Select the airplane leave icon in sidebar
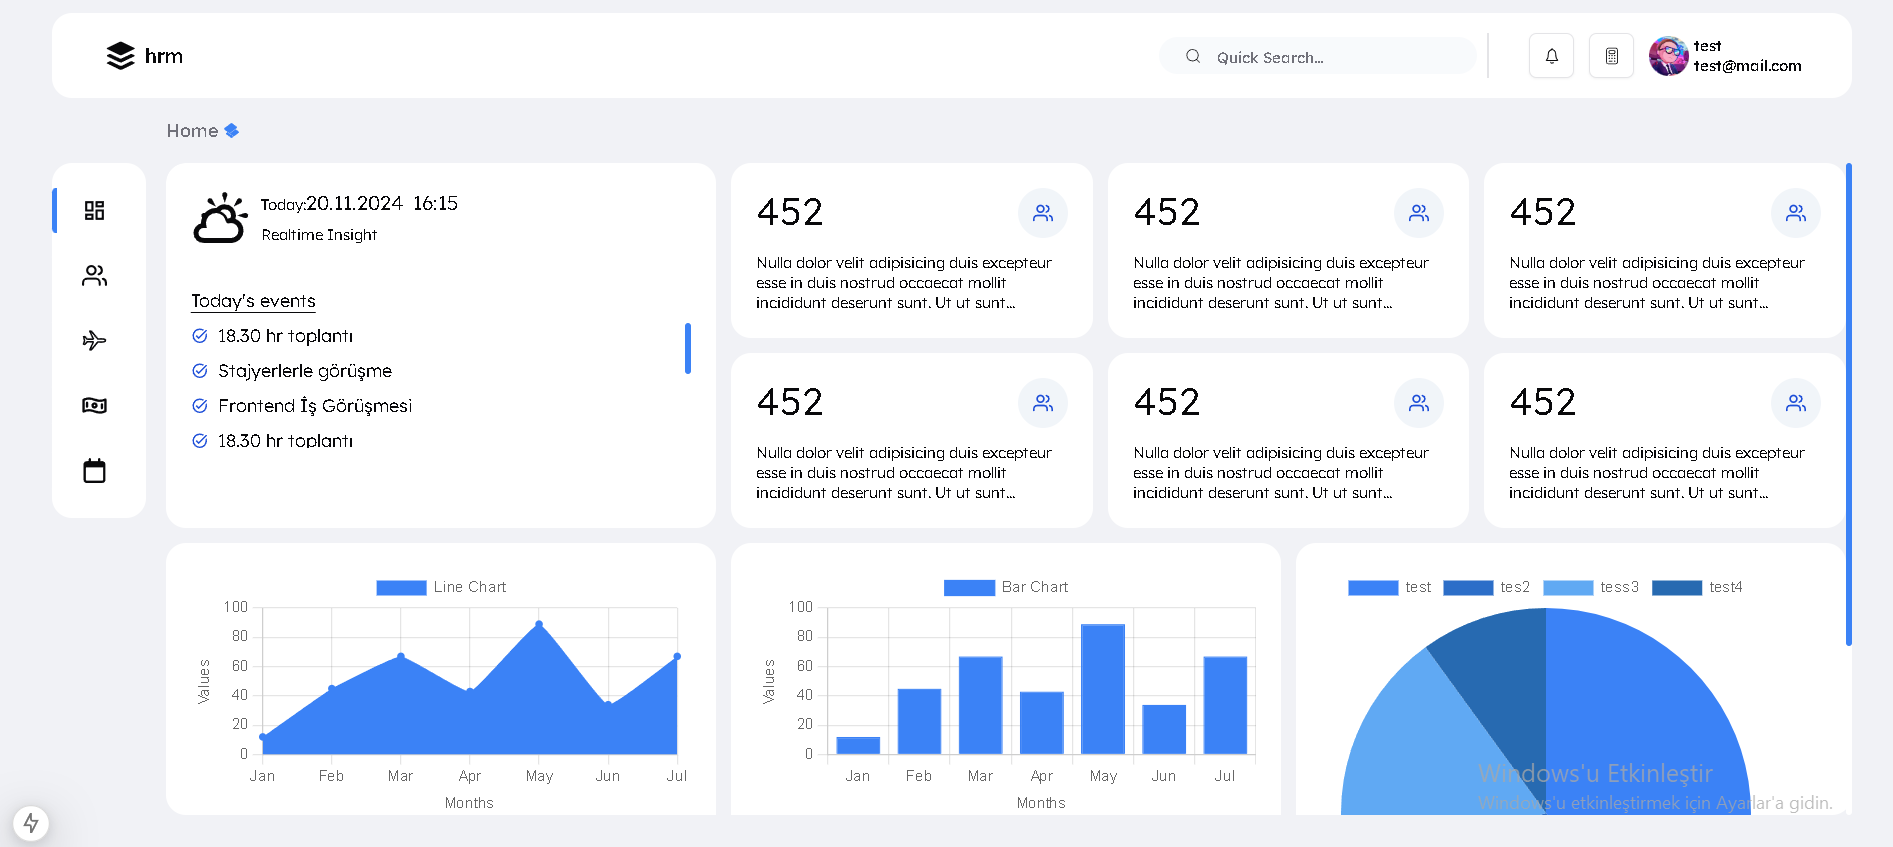Image resolution: width=1893 pixels, height=847 pixels. pyautogui.click(x=95, y=341)
